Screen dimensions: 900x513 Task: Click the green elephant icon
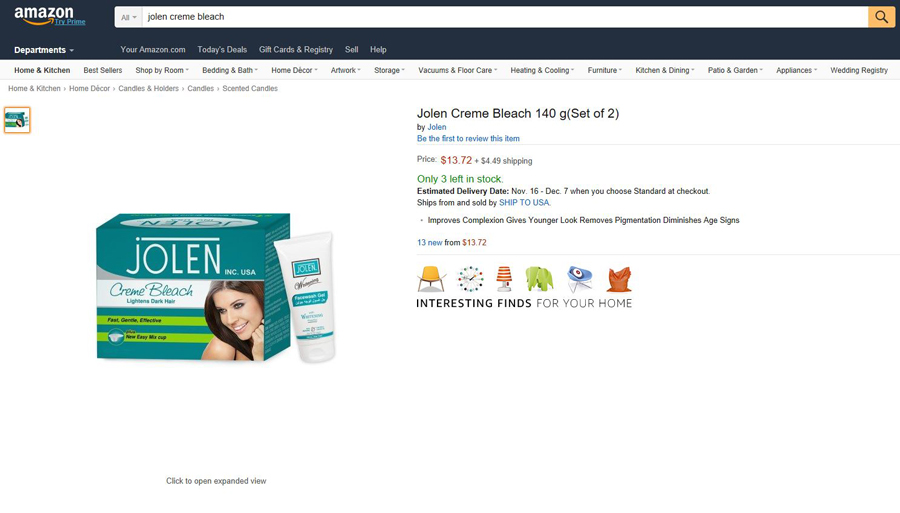[540, 279]
